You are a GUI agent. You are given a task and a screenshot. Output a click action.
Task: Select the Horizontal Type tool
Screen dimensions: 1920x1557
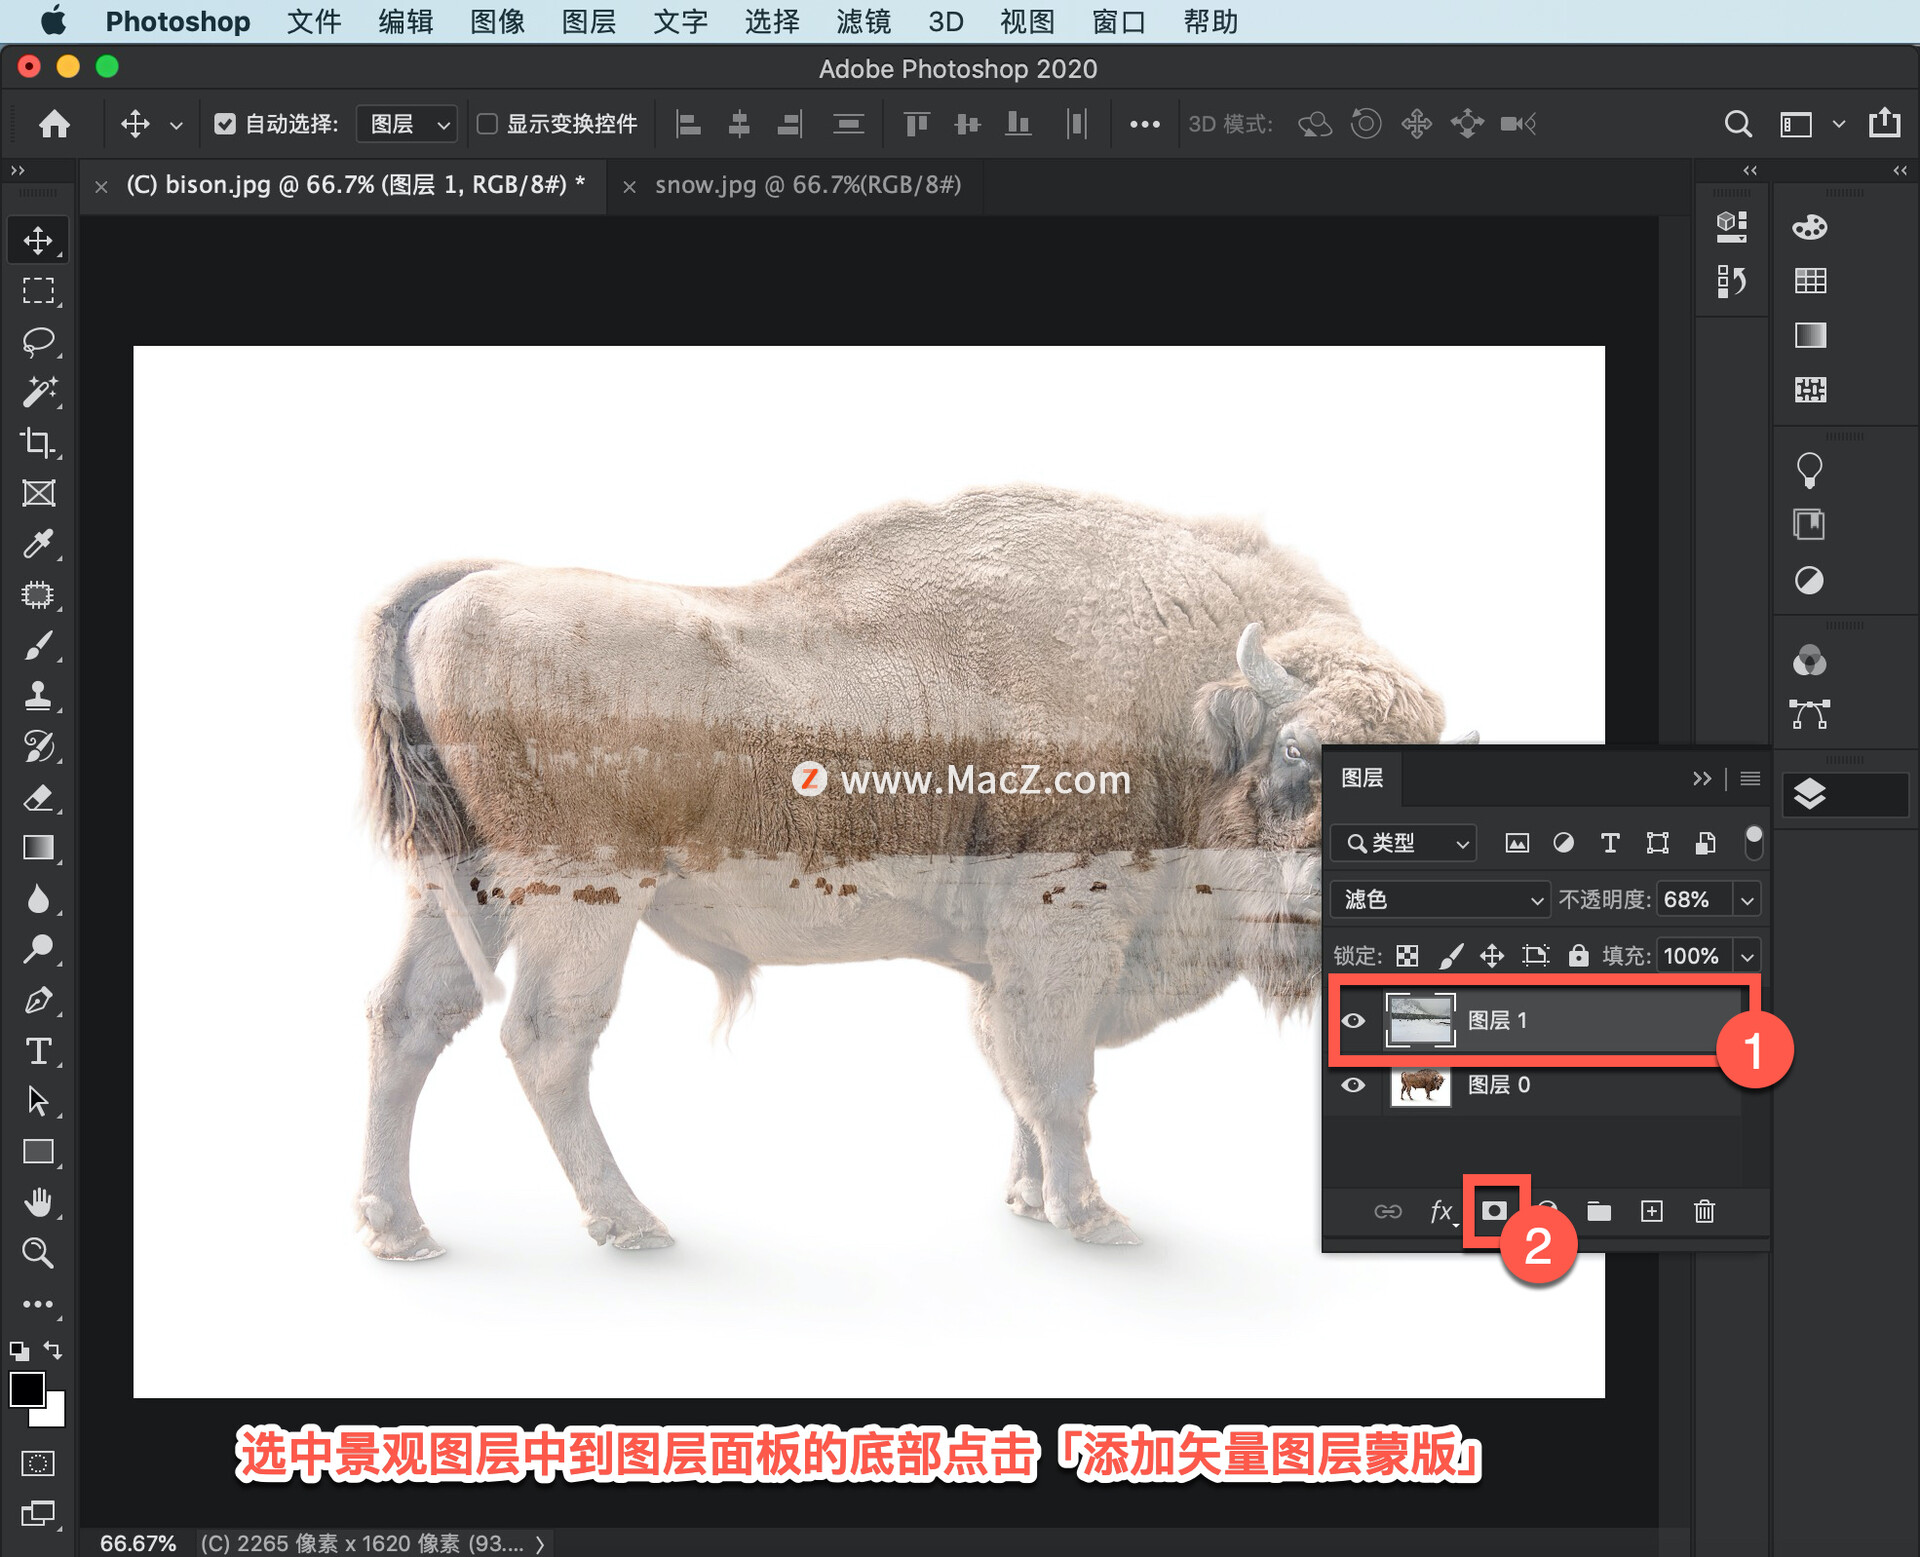38,1050
